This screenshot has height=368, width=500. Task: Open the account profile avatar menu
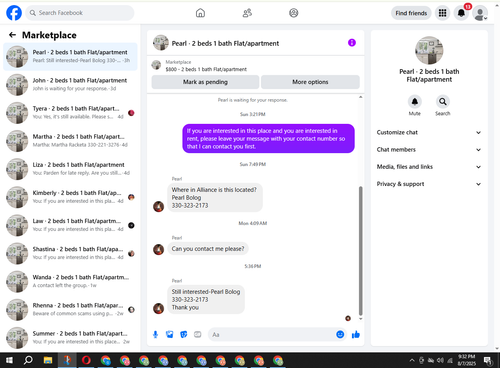[480, 13]
